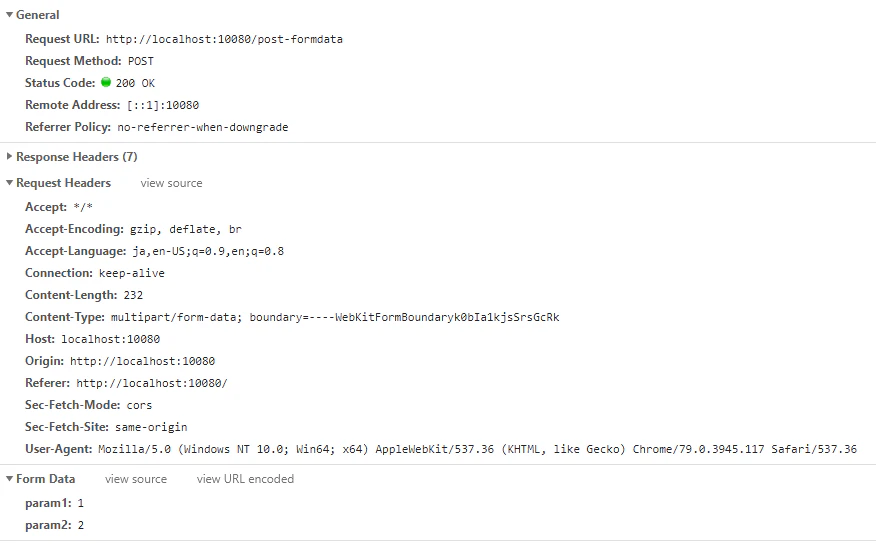Expand the Response Headers (7) section
This screenshot has width=876, height=544.
[9, 156]
